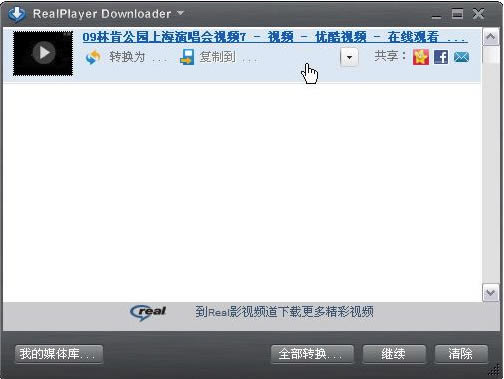This screenshot has width=504, height=379.
Task: Click the 转换为 ... text label
Action: point(138,57)
